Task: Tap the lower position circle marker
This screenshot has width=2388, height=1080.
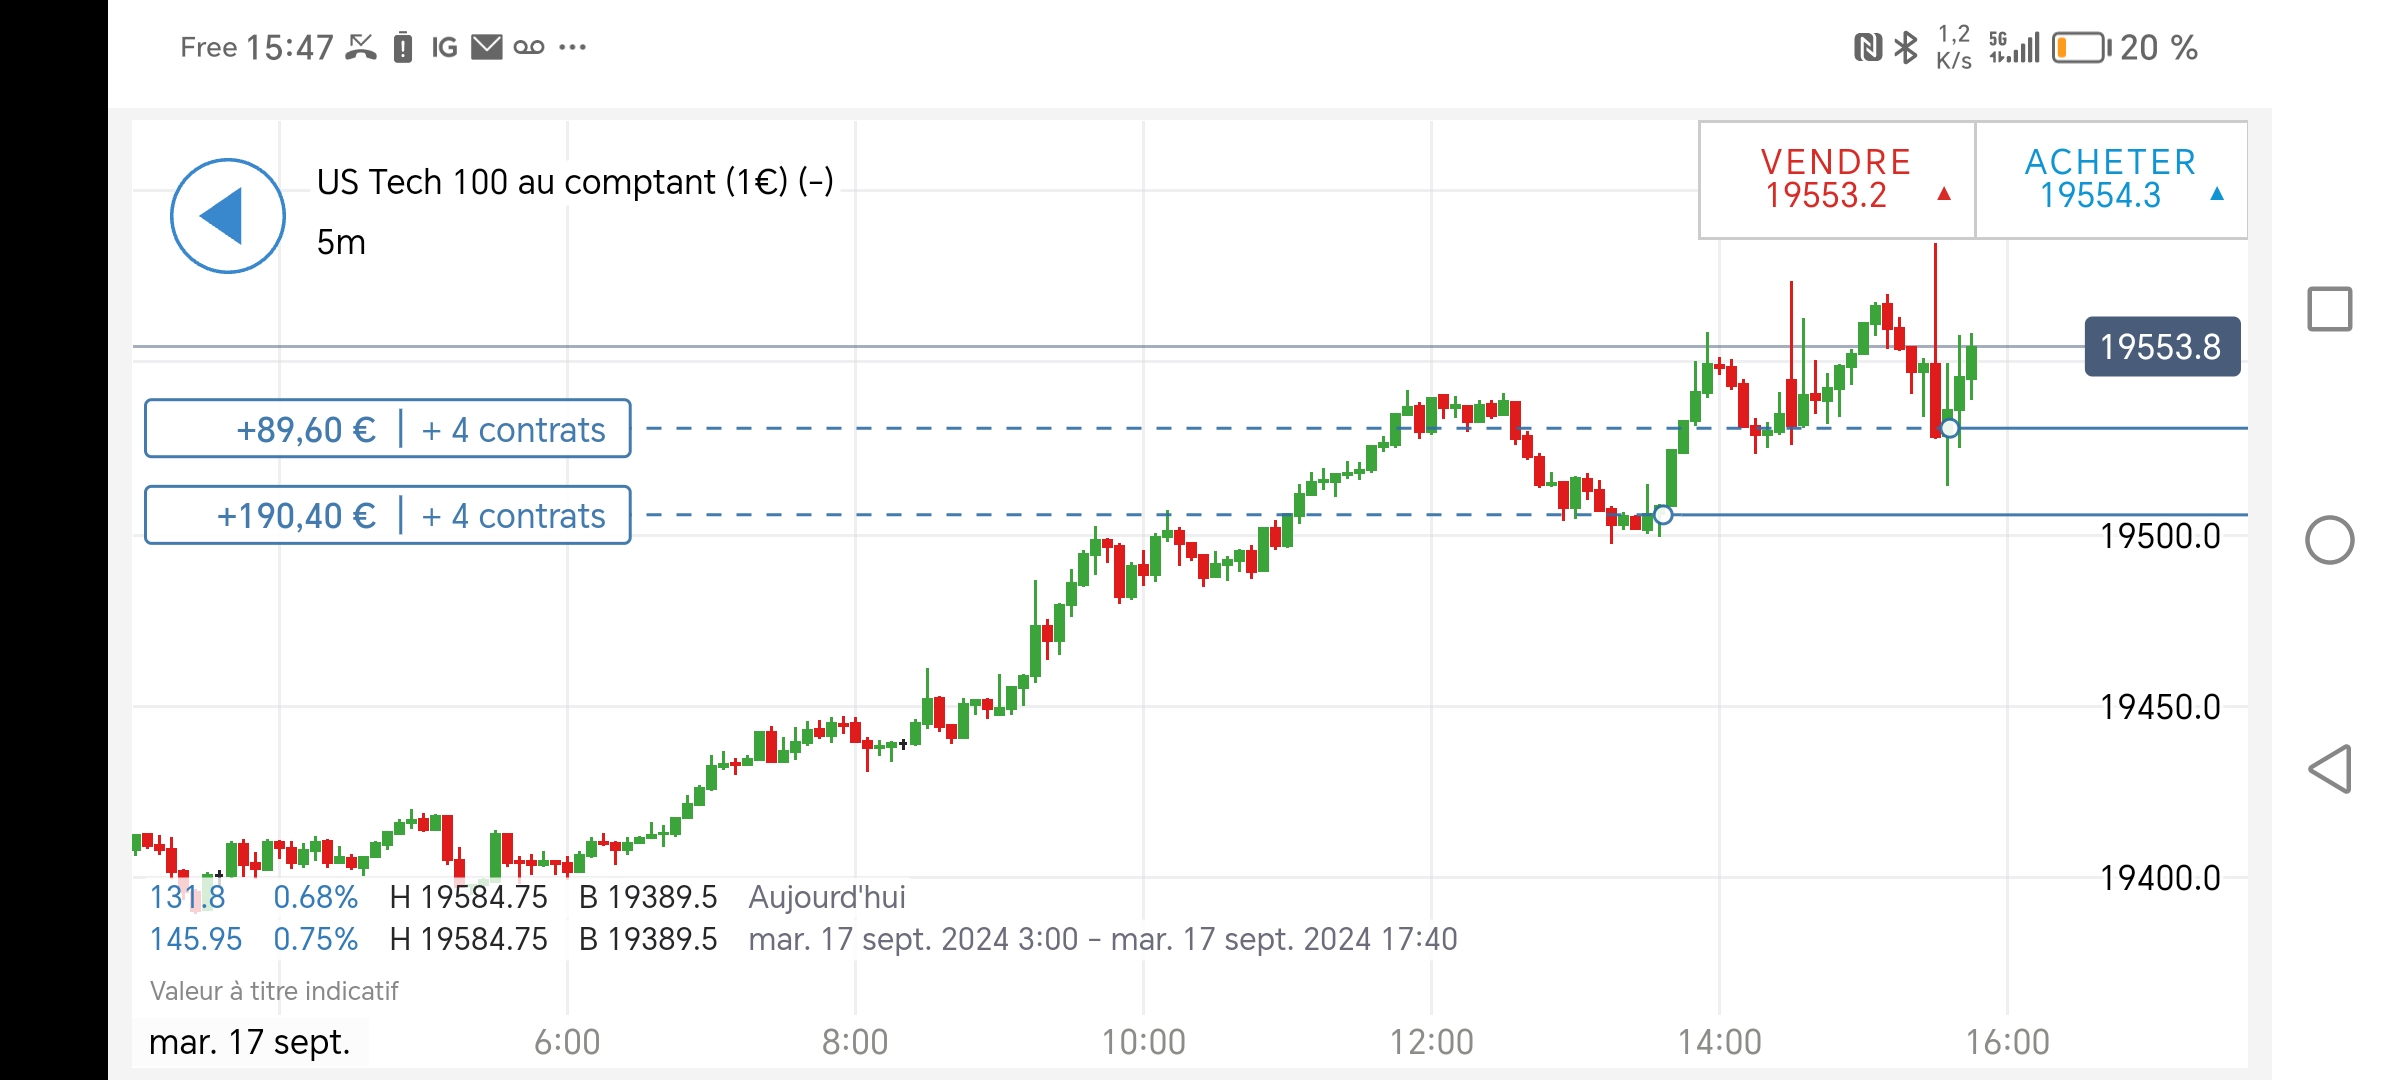Action: tap(1662, 515)
